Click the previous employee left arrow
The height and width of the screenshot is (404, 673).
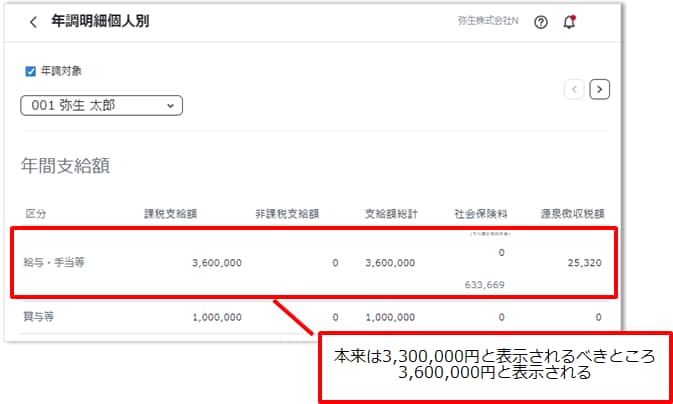pos(574,89)
